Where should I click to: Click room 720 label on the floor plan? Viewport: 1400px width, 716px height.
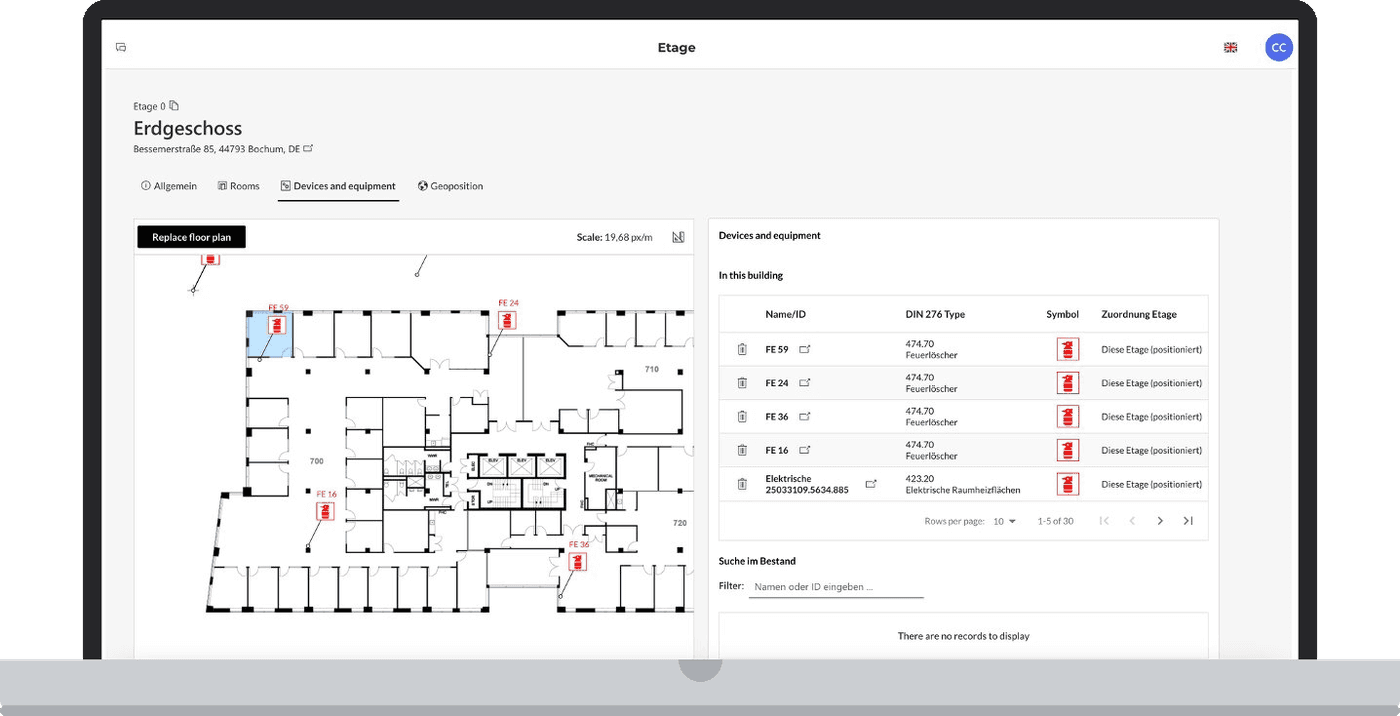click(x=680, y=523)
